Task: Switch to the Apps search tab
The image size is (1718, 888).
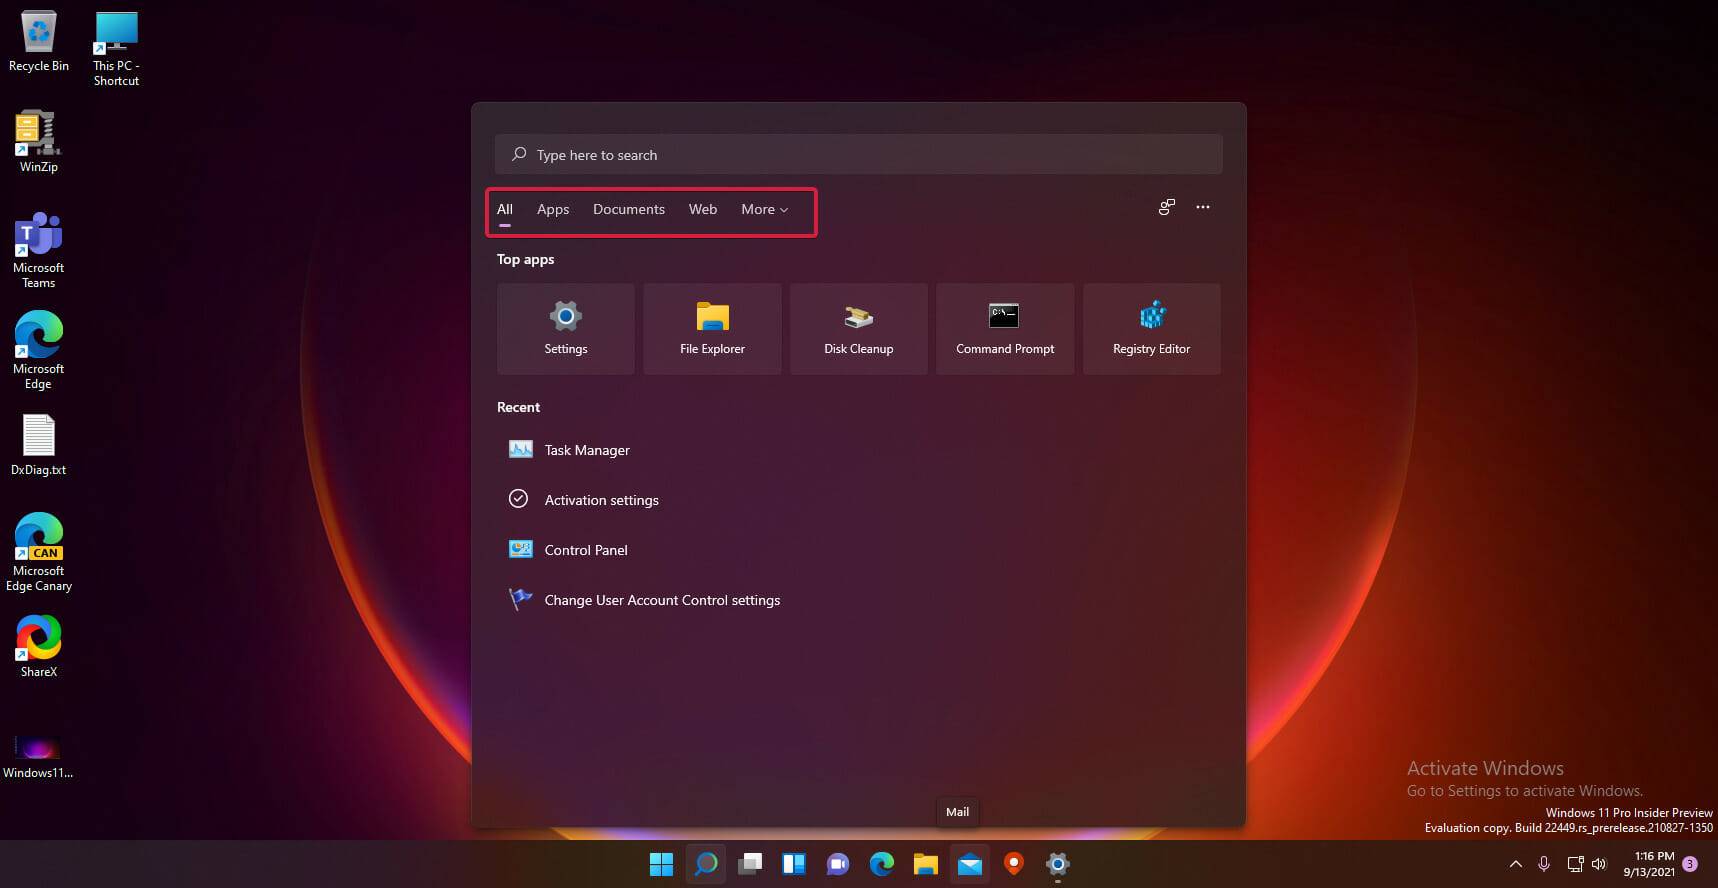Action: [553, 209]
